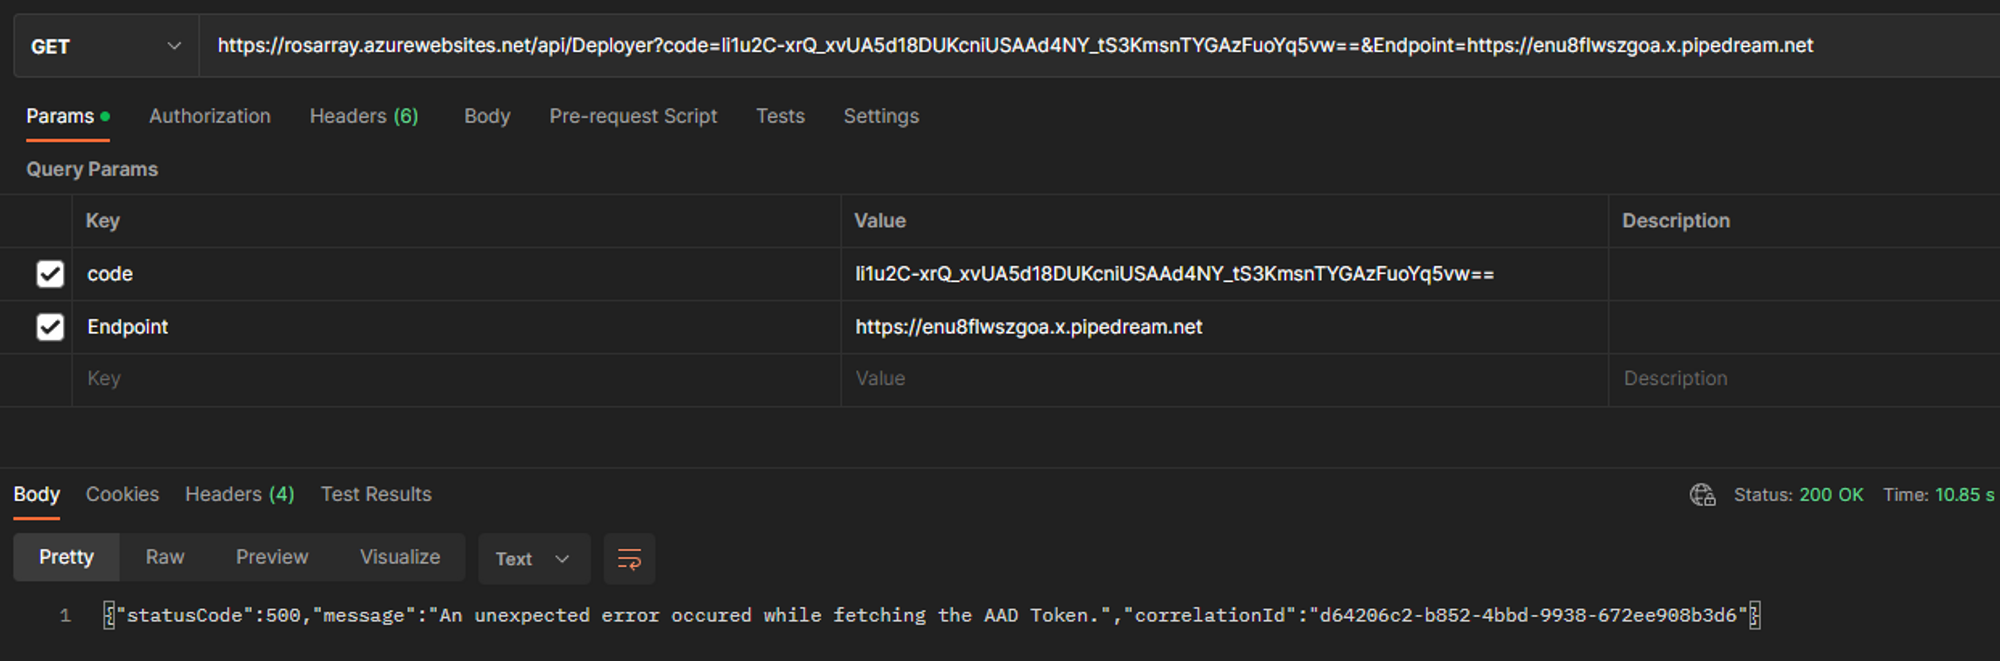Screen dimensions: 2000x661
Task: Uncheck the code parameter checkbox
Action: [50, 274]
